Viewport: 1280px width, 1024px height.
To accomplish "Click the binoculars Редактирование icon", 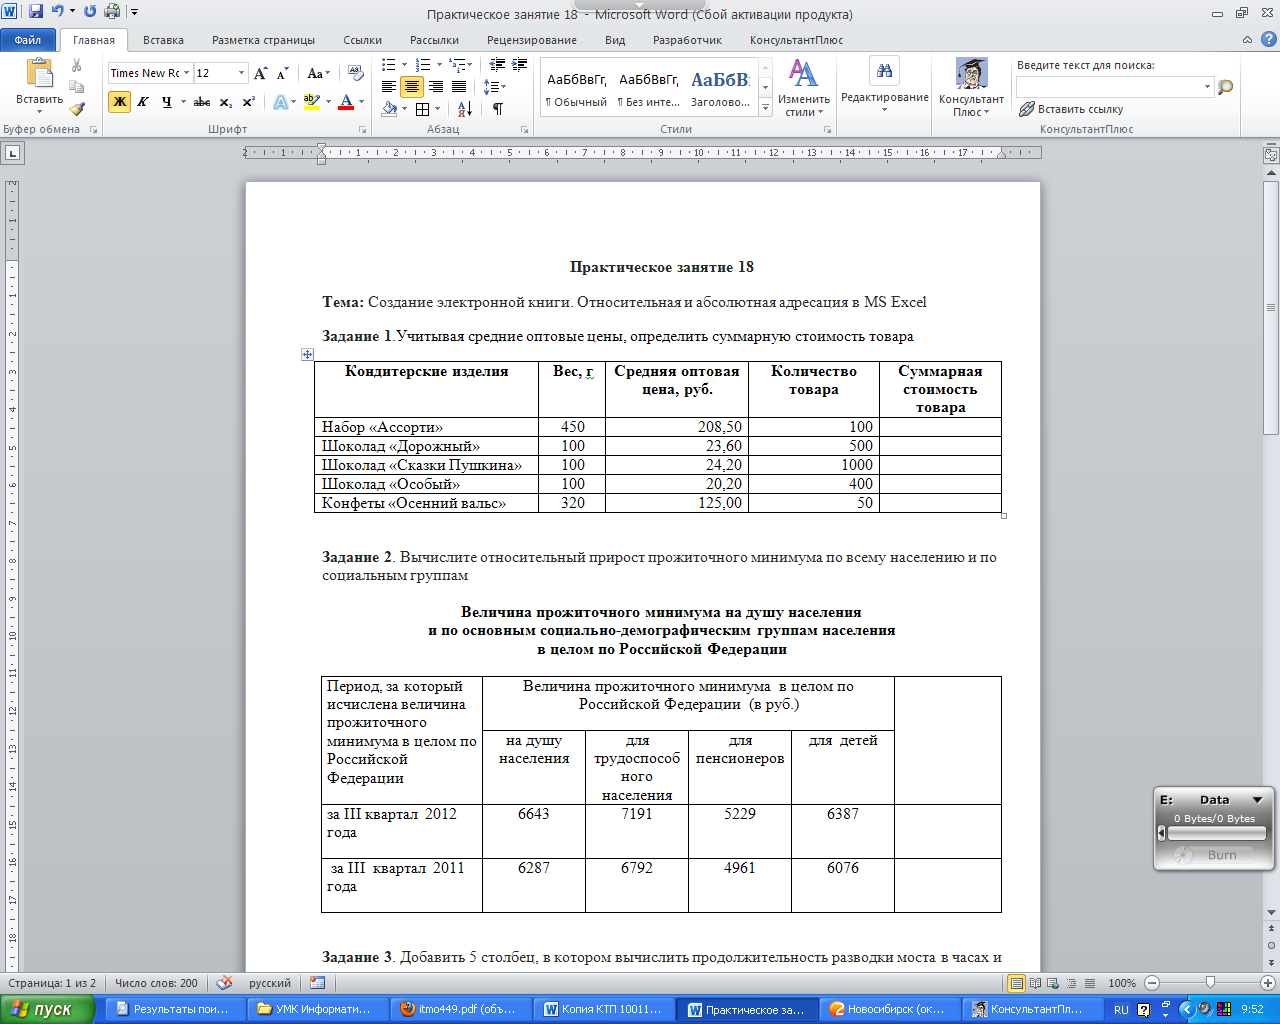I will 885,71.
